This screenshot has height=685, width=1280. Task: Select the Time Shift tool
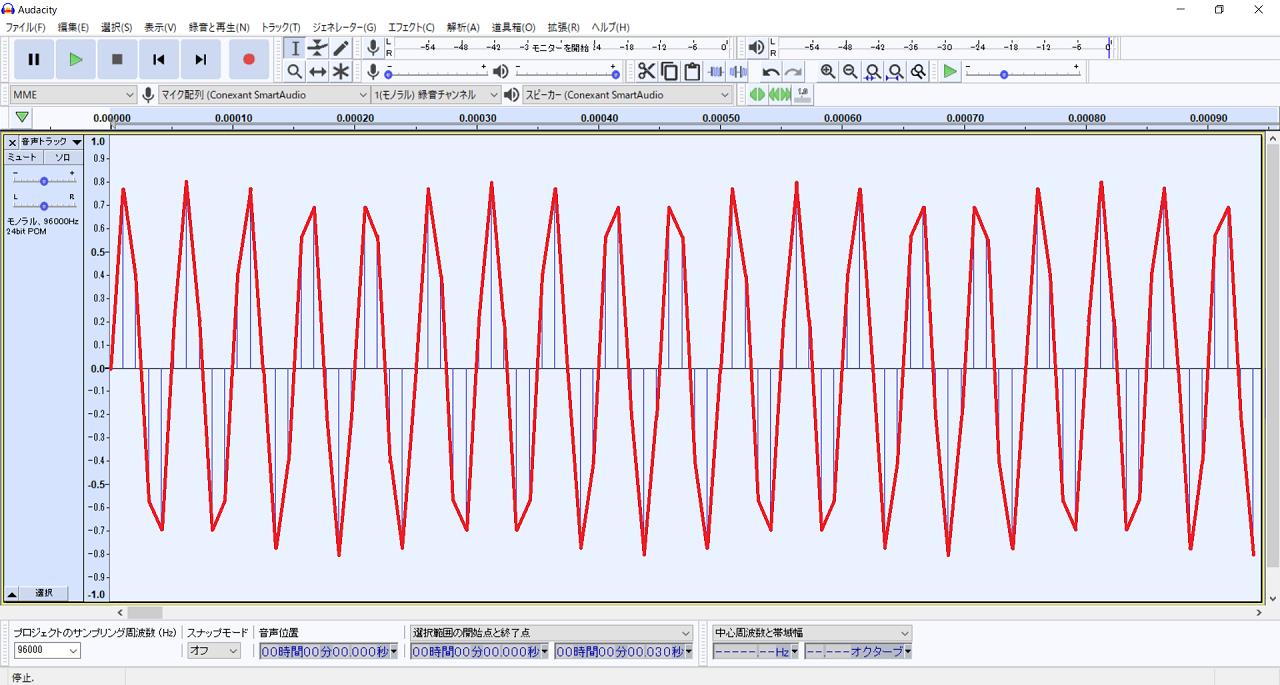coord(318,71)
